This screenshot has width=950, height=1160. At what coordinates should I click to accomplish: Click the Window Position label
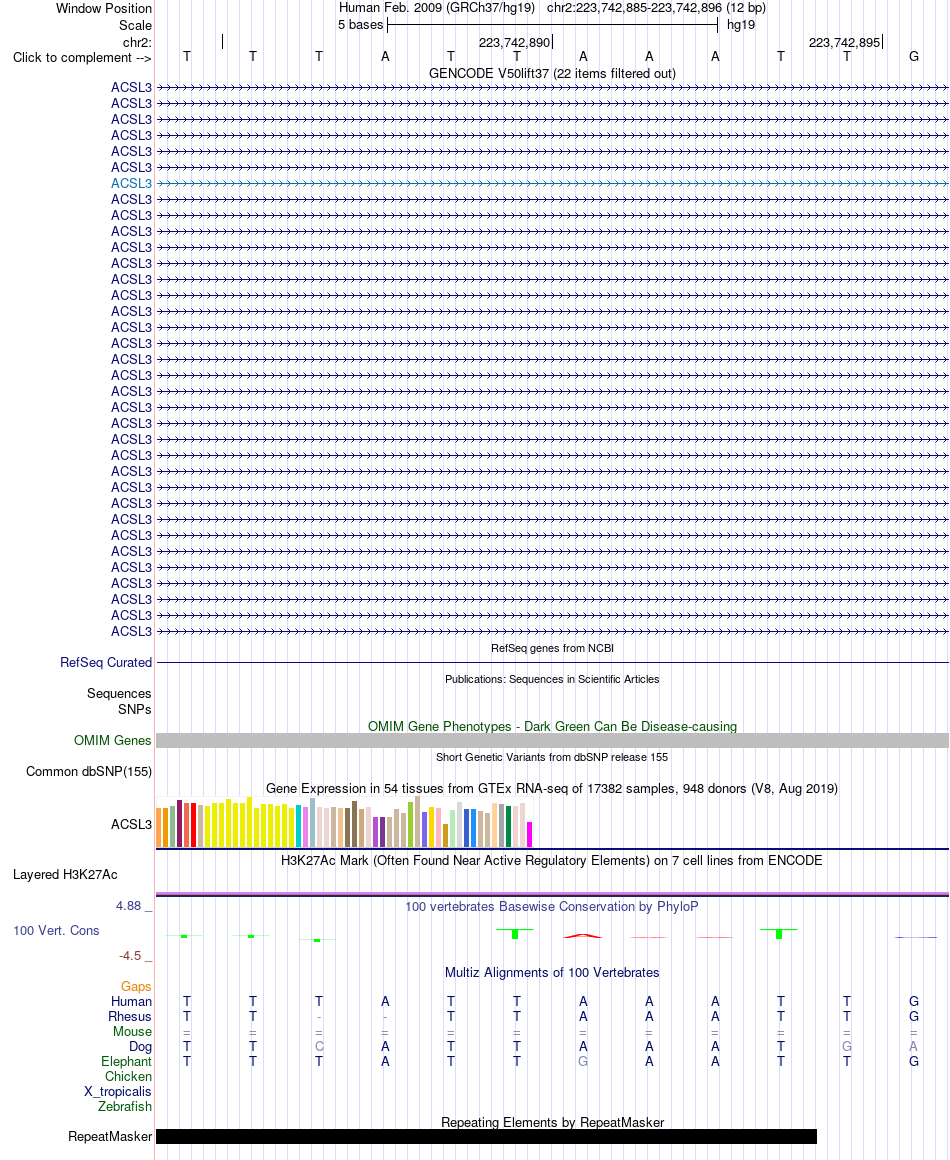coord(104,8)
